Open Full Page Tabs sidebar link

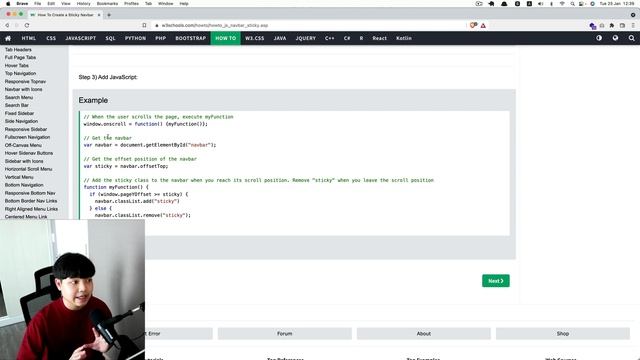pos(20,58)
